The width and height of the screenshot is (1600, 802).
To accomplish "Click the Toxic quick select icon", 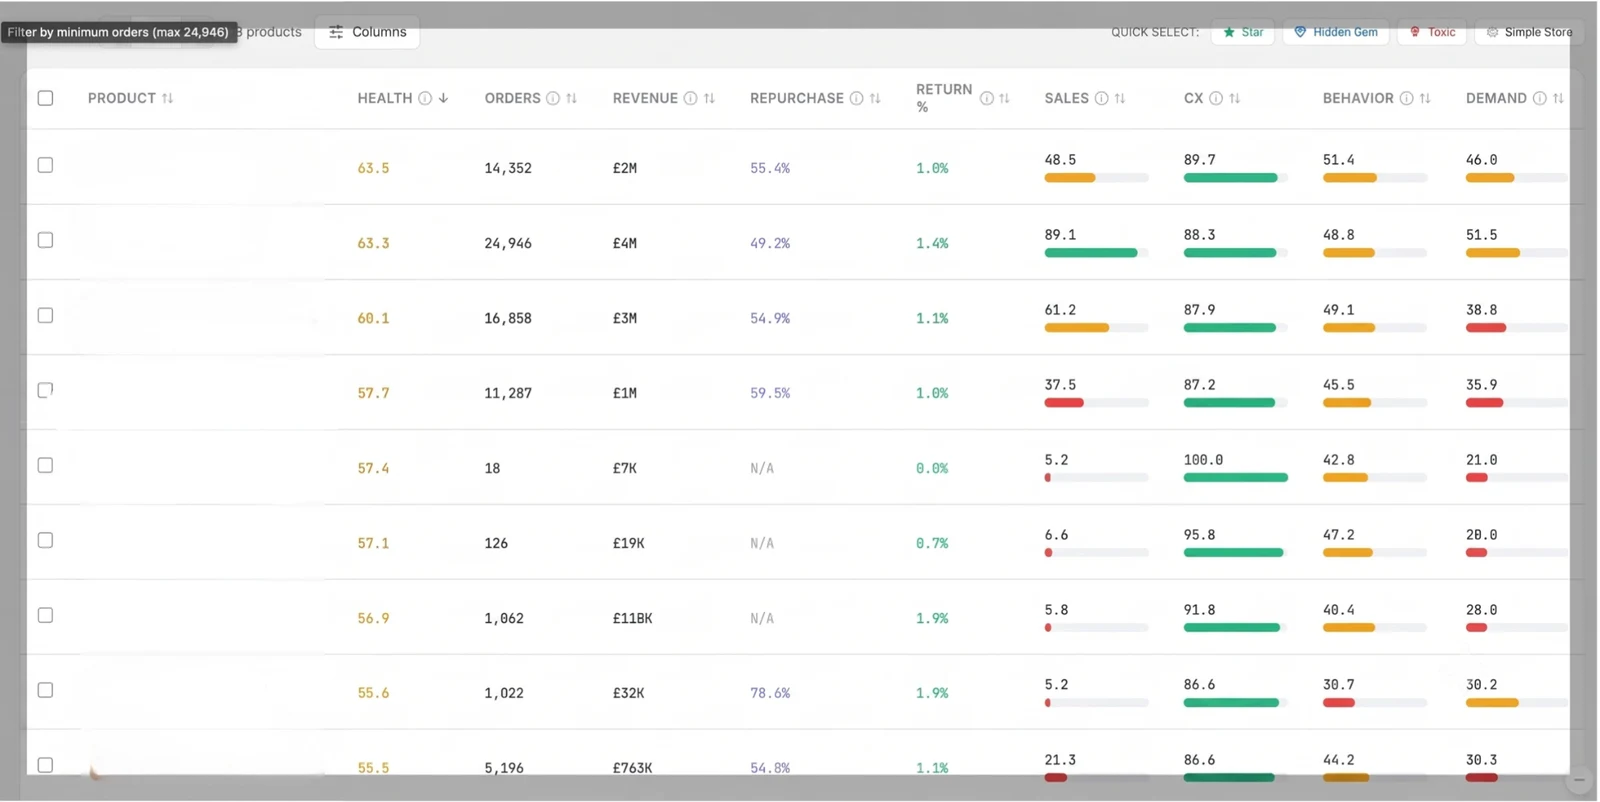I will click(x=1414, y=32).
